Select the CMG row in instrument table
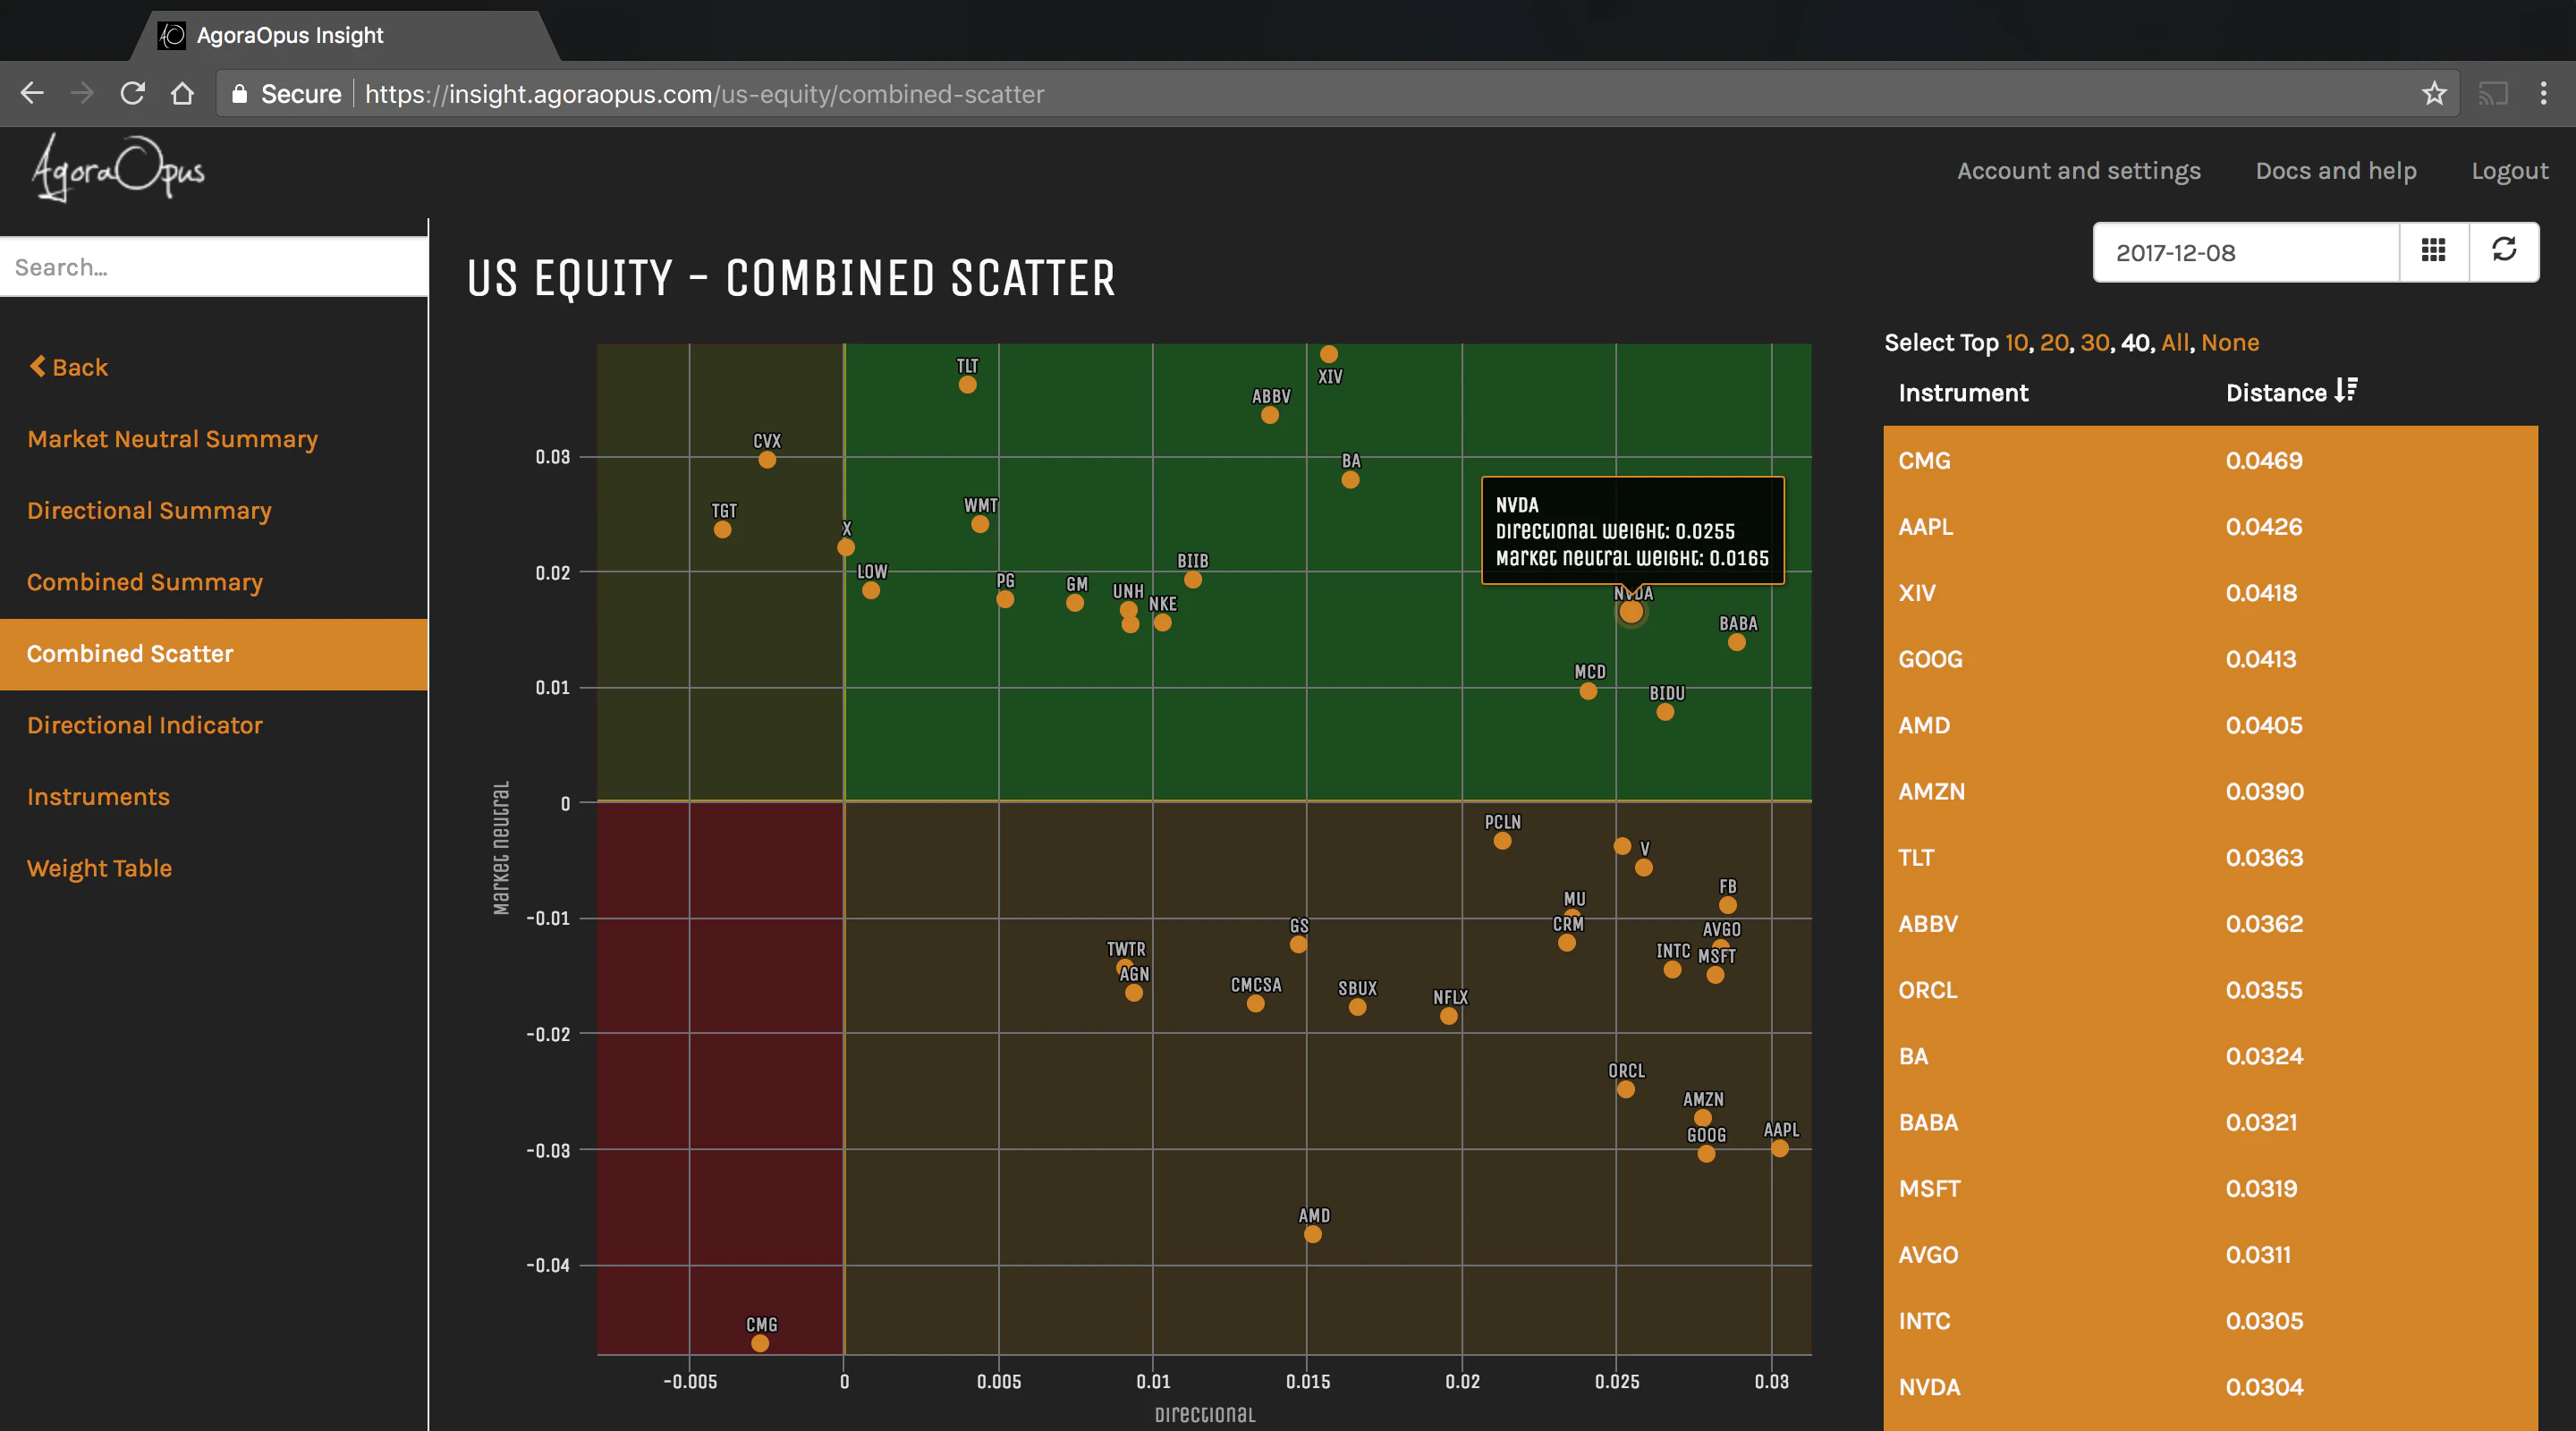2576x1431 pixels. coord(2210,460)
